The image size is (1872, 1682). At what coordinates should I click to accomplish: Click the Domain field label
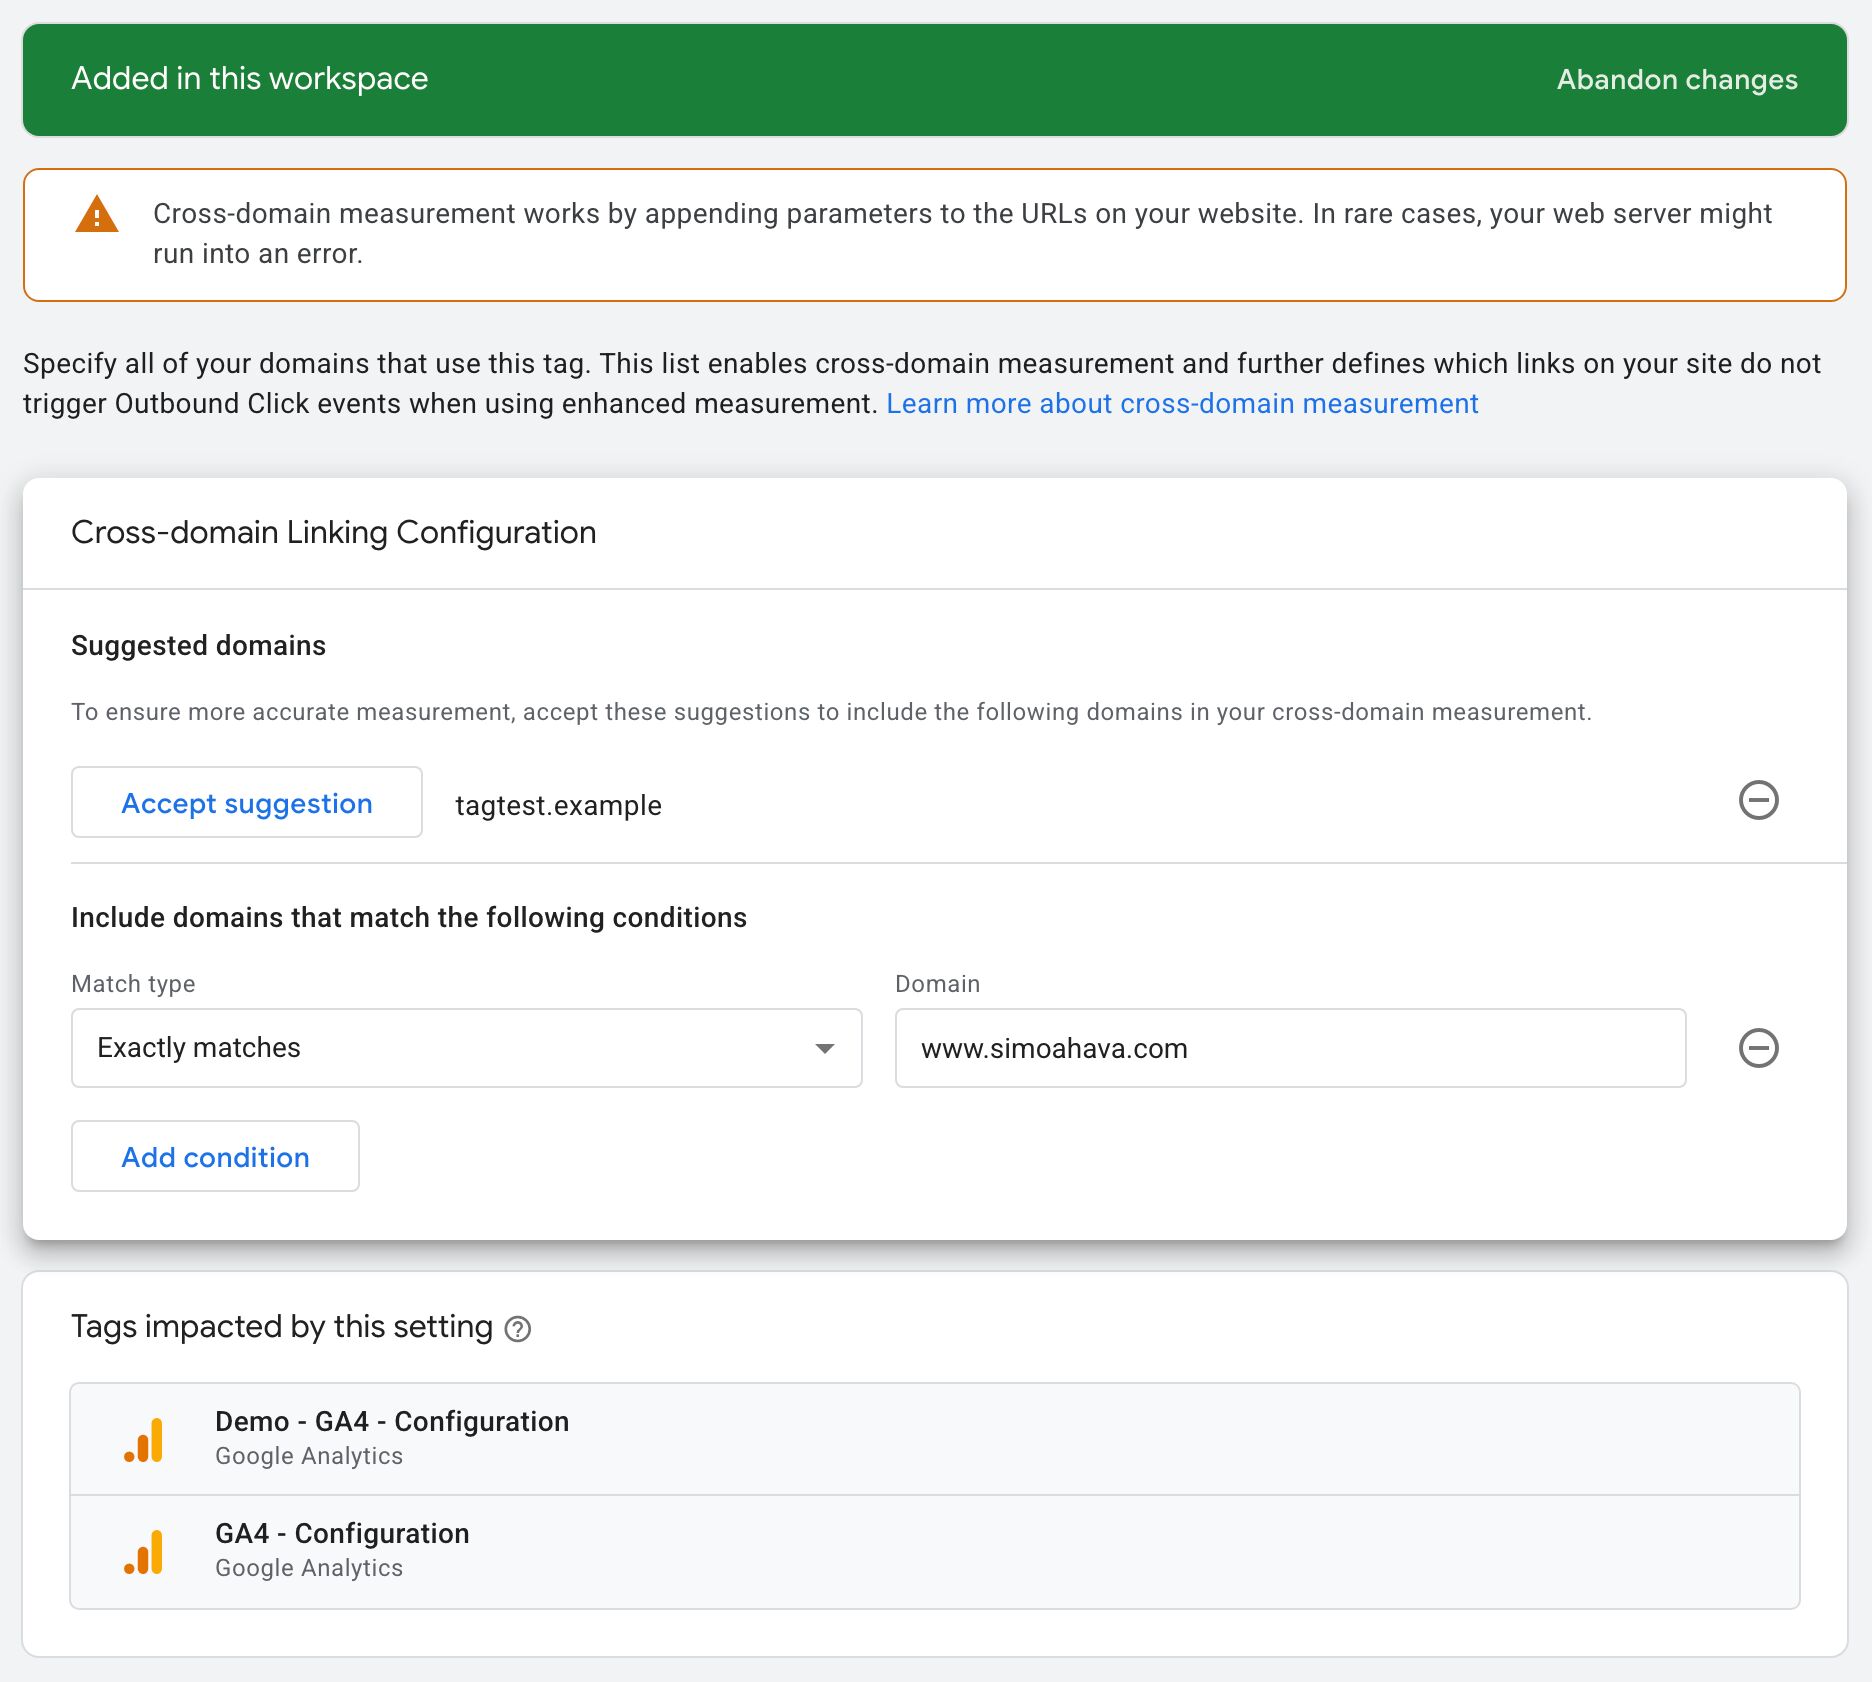pyautogui.click(x=937, y=984)
